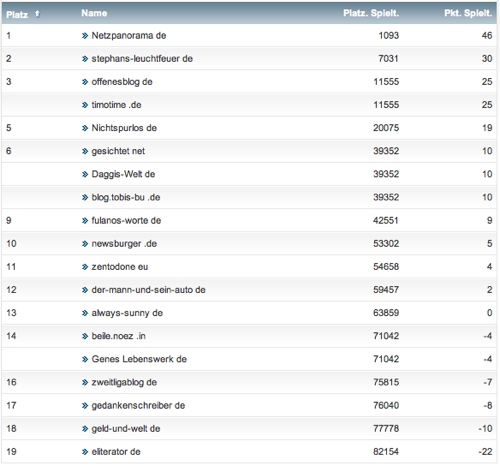Select the value 82154 in eliterator row
Screen dimensions: 500x466
click(386, 452)
